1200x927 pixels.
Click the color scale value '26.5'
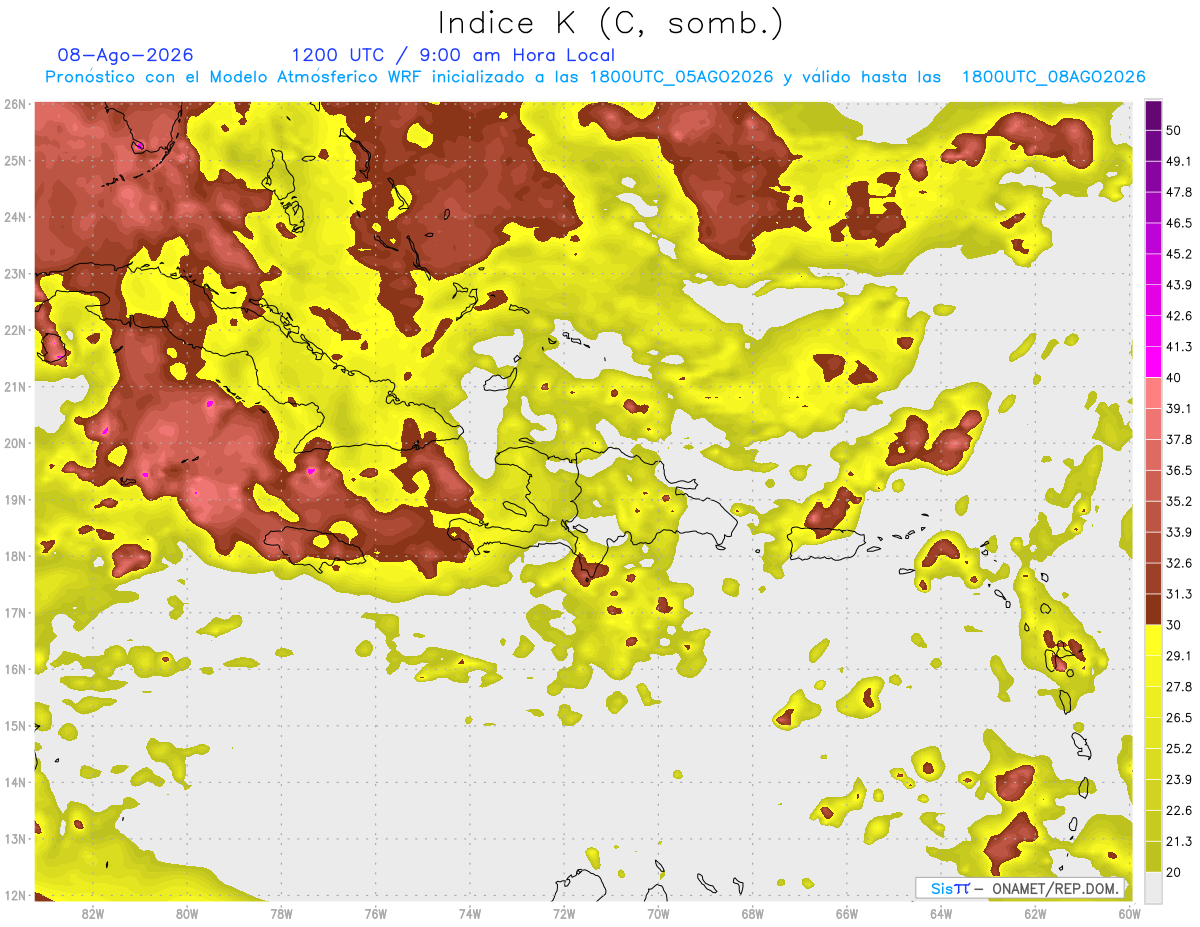1179,718
